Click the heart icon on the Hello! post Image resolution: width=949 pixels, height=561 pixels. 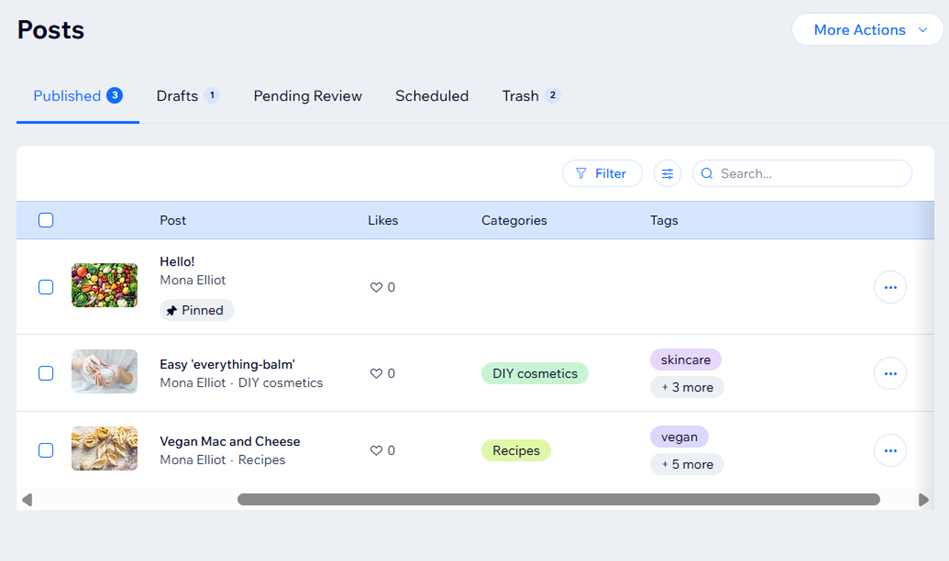click(x=377, y=287)
